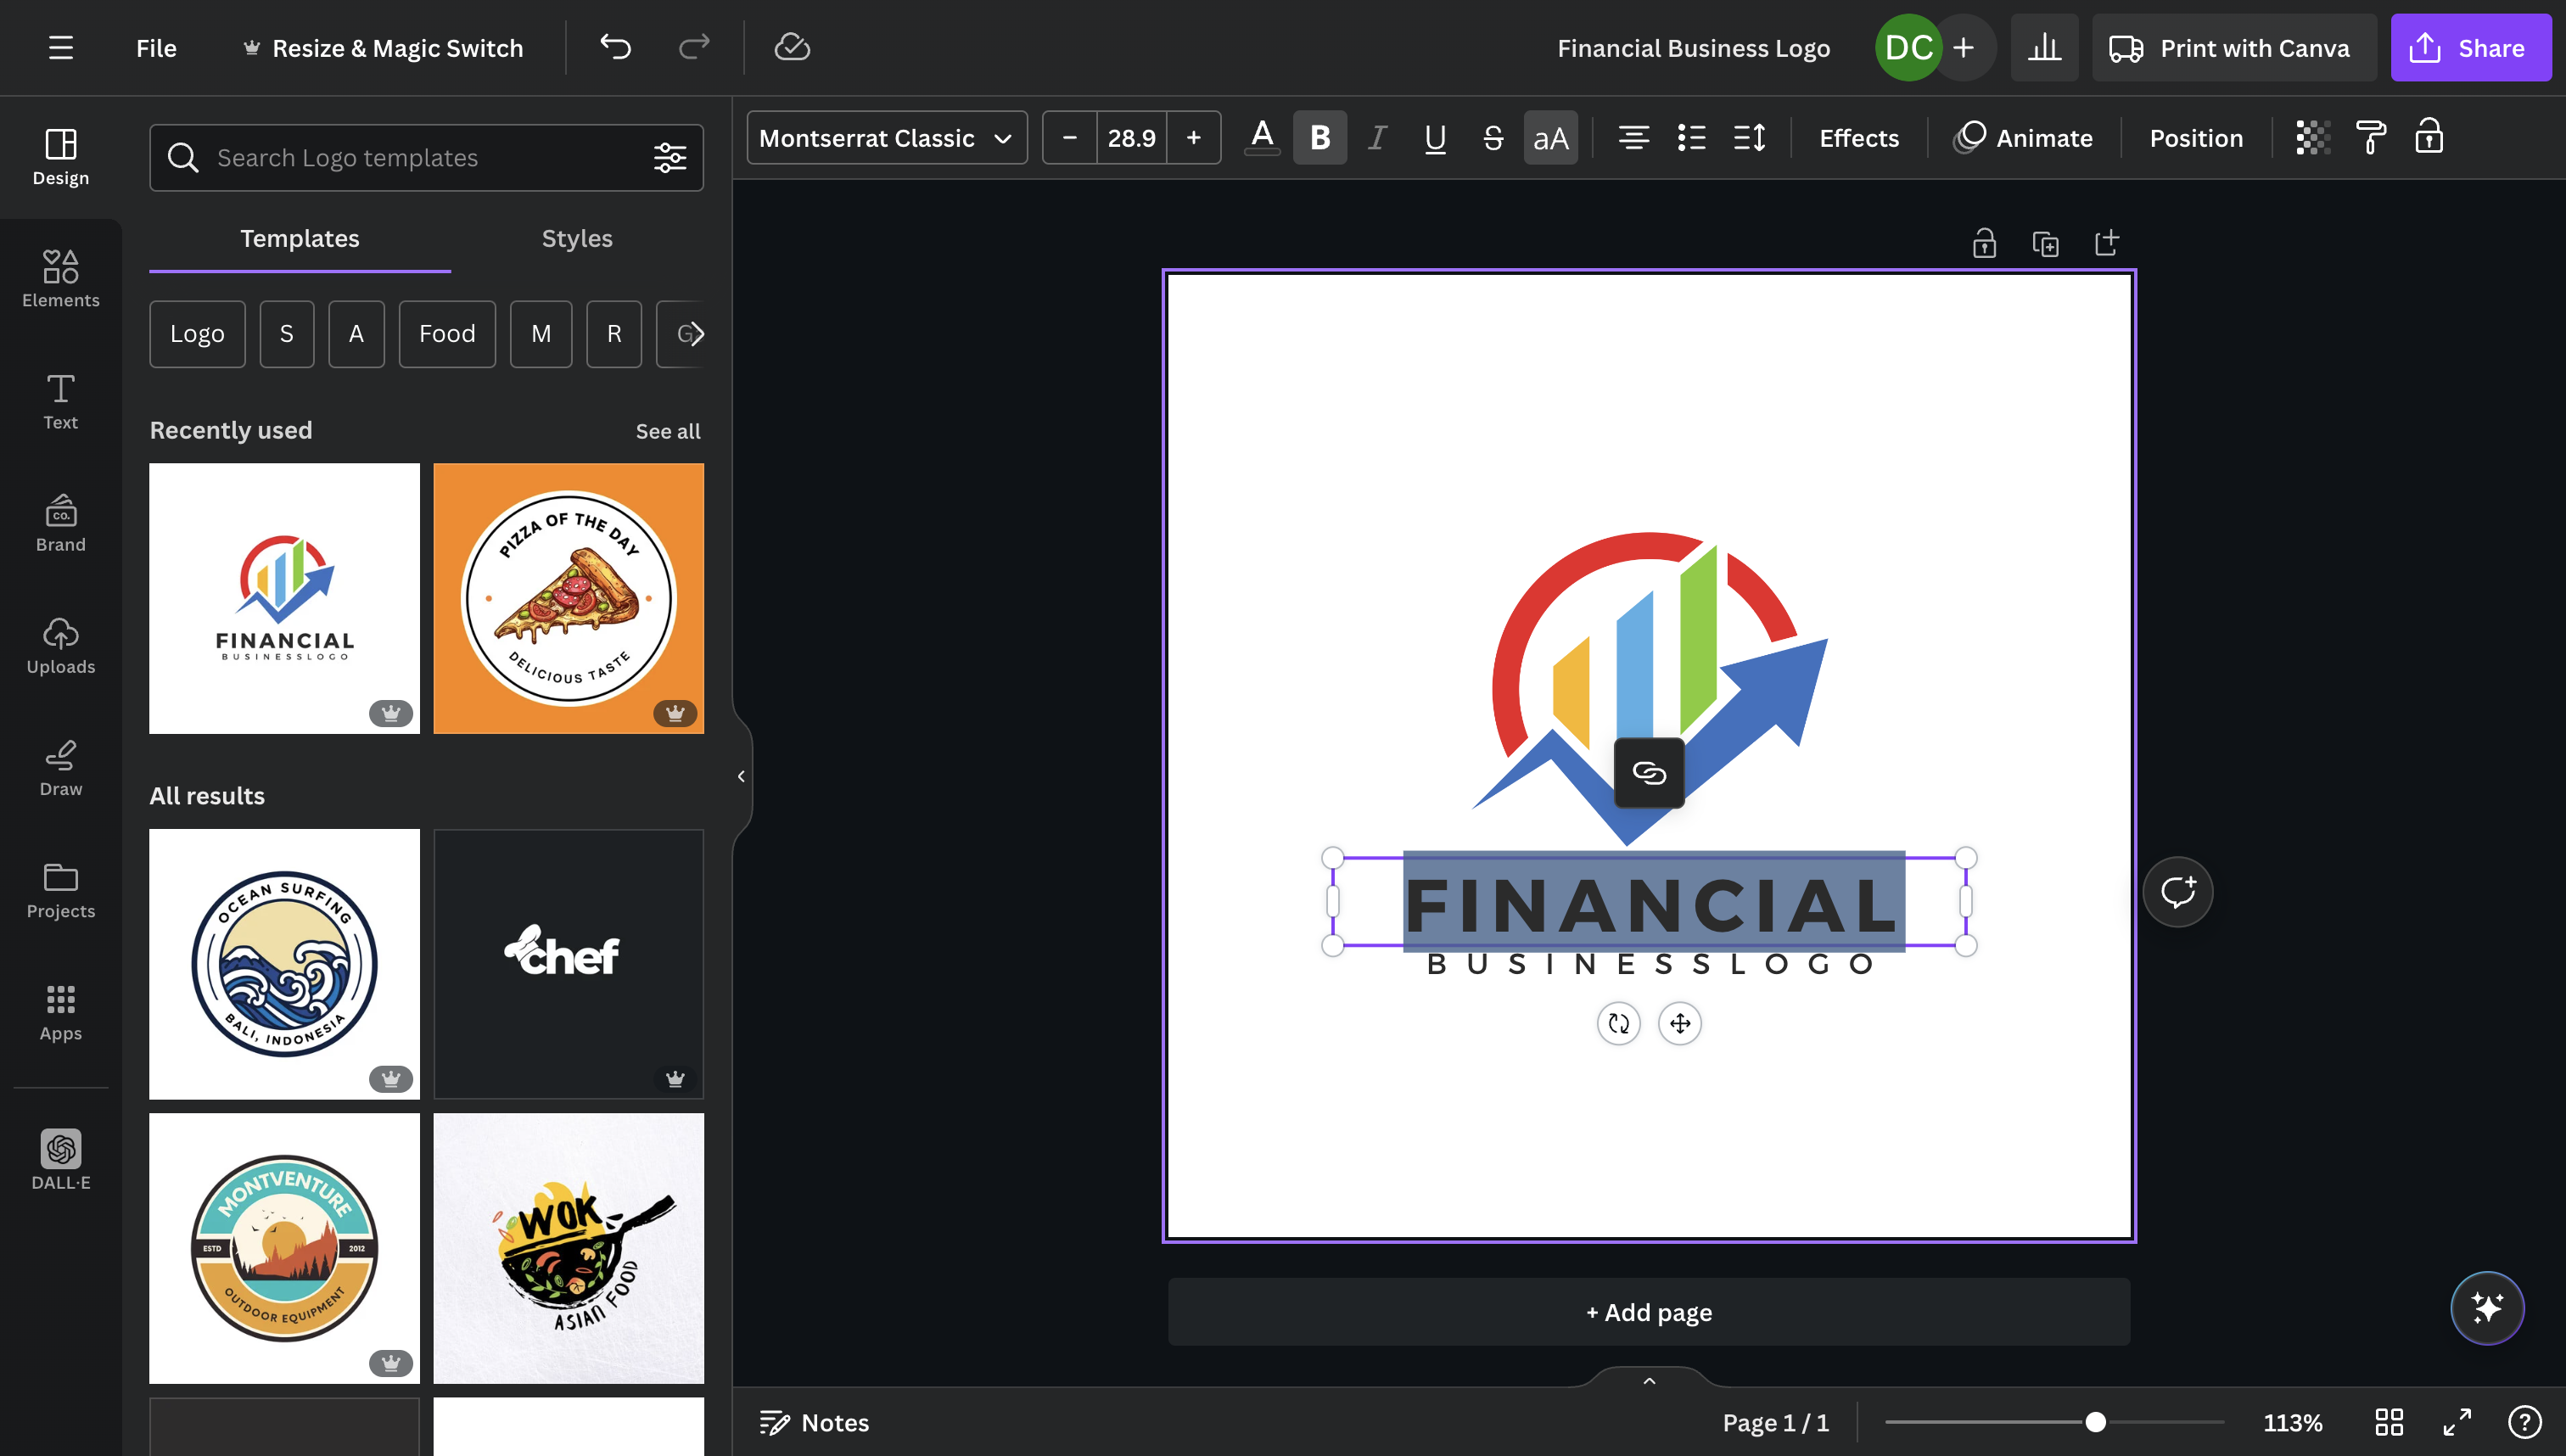Open Montserrat Classic font dropdown
2566x1456 pixels.
(x=887, y=137)
